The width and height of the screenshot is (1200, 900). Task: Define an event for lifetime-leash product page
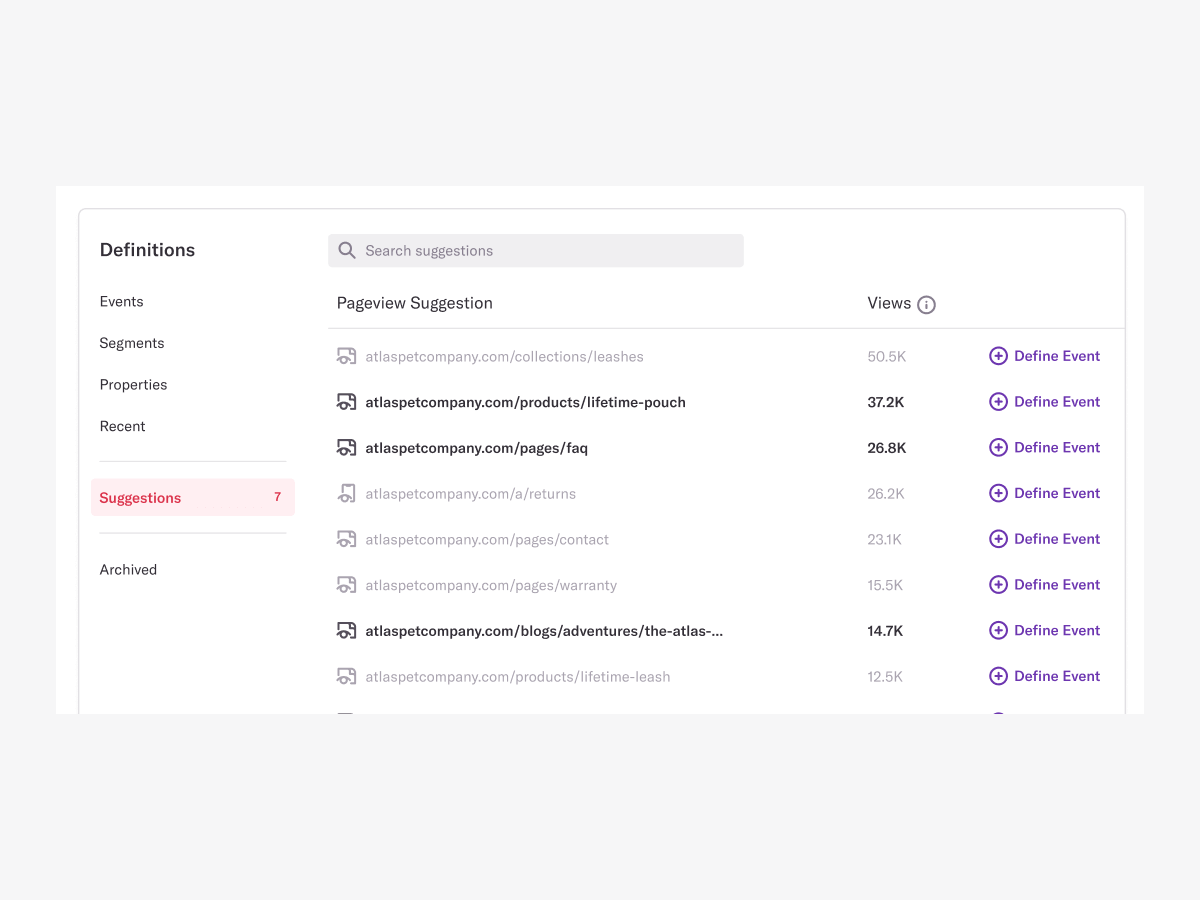pos(1056,676)
